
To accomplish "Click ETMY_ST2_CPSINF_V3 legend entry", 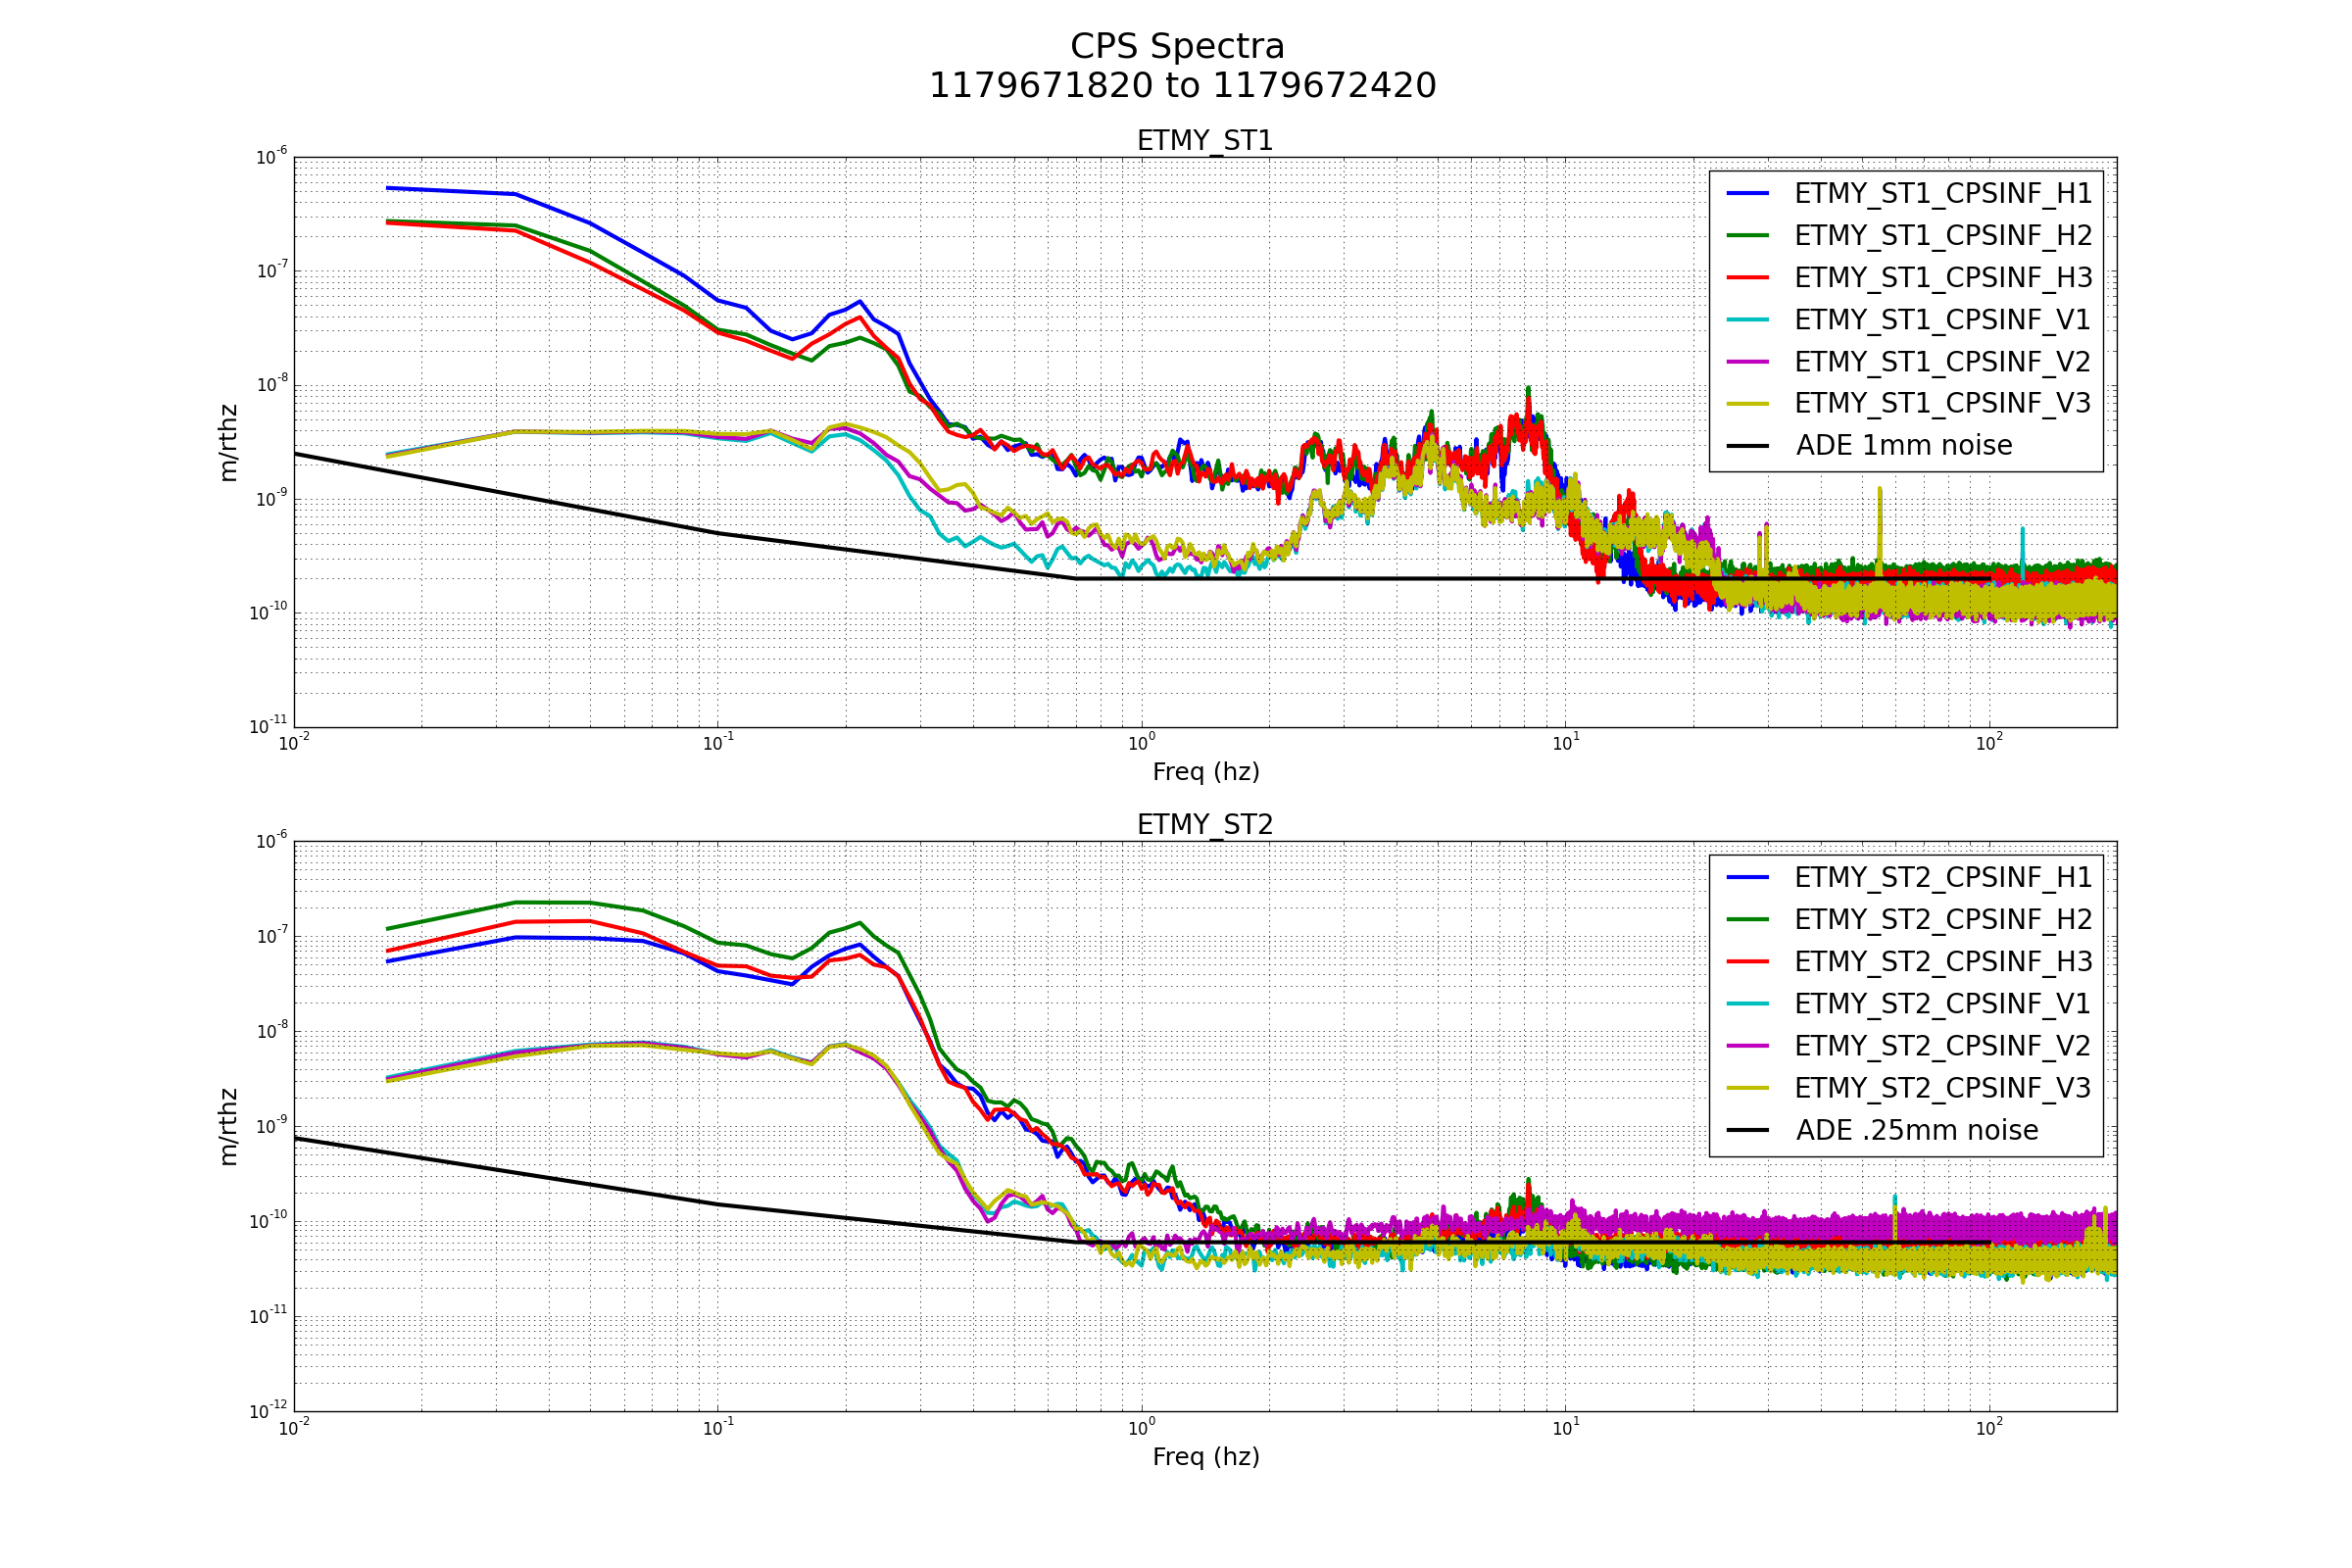I will (x=1942, y=1088).
